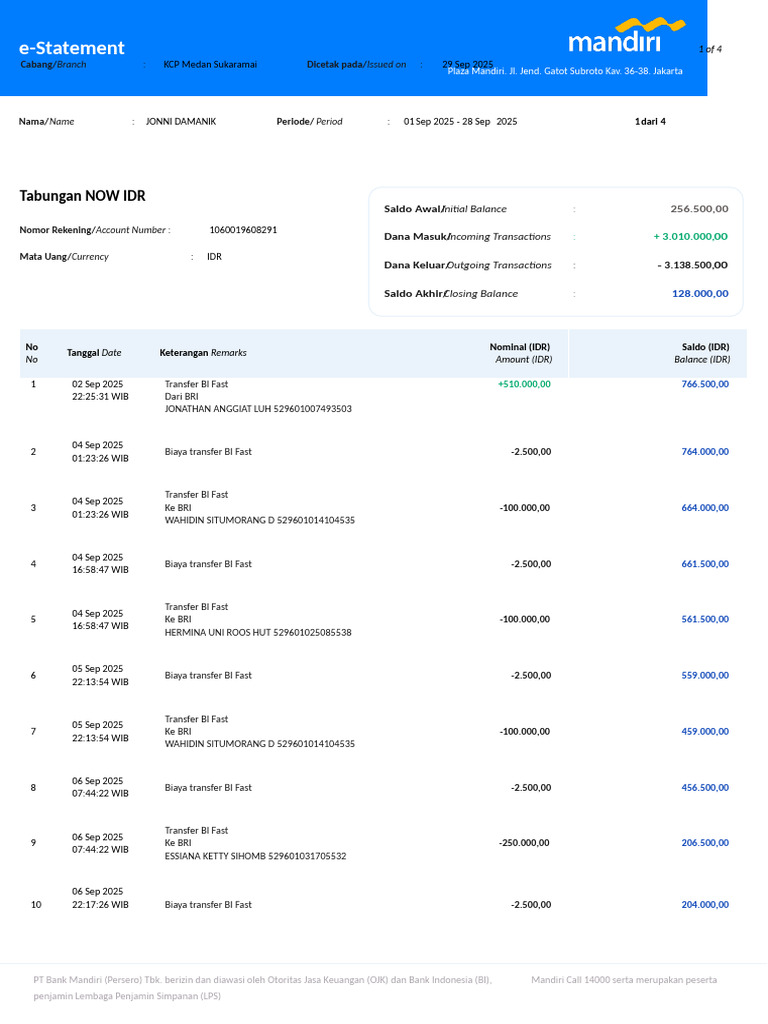Click the Dana Masuk/Incoming Transactions label
Viewport: 768px width, 1024px height.
(x=467, y=236)
